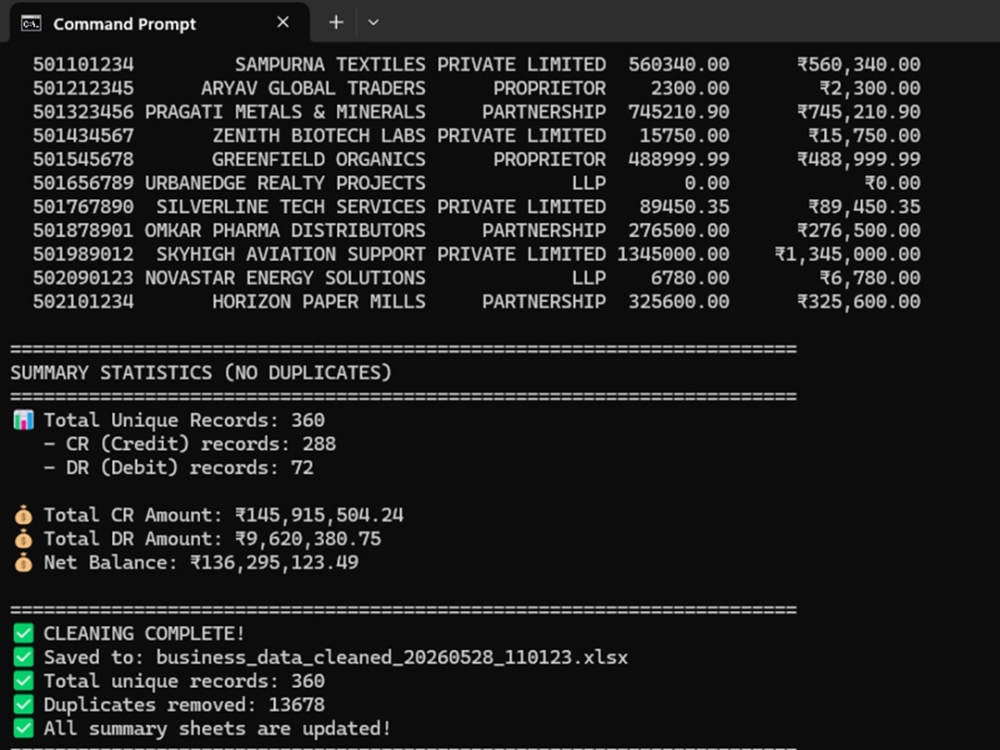Screen dimensions: 1000x750
Task: Click SKYHIGH AVIATION SUPPORT text
Action: pyautogui.click(x=291, y=254)
